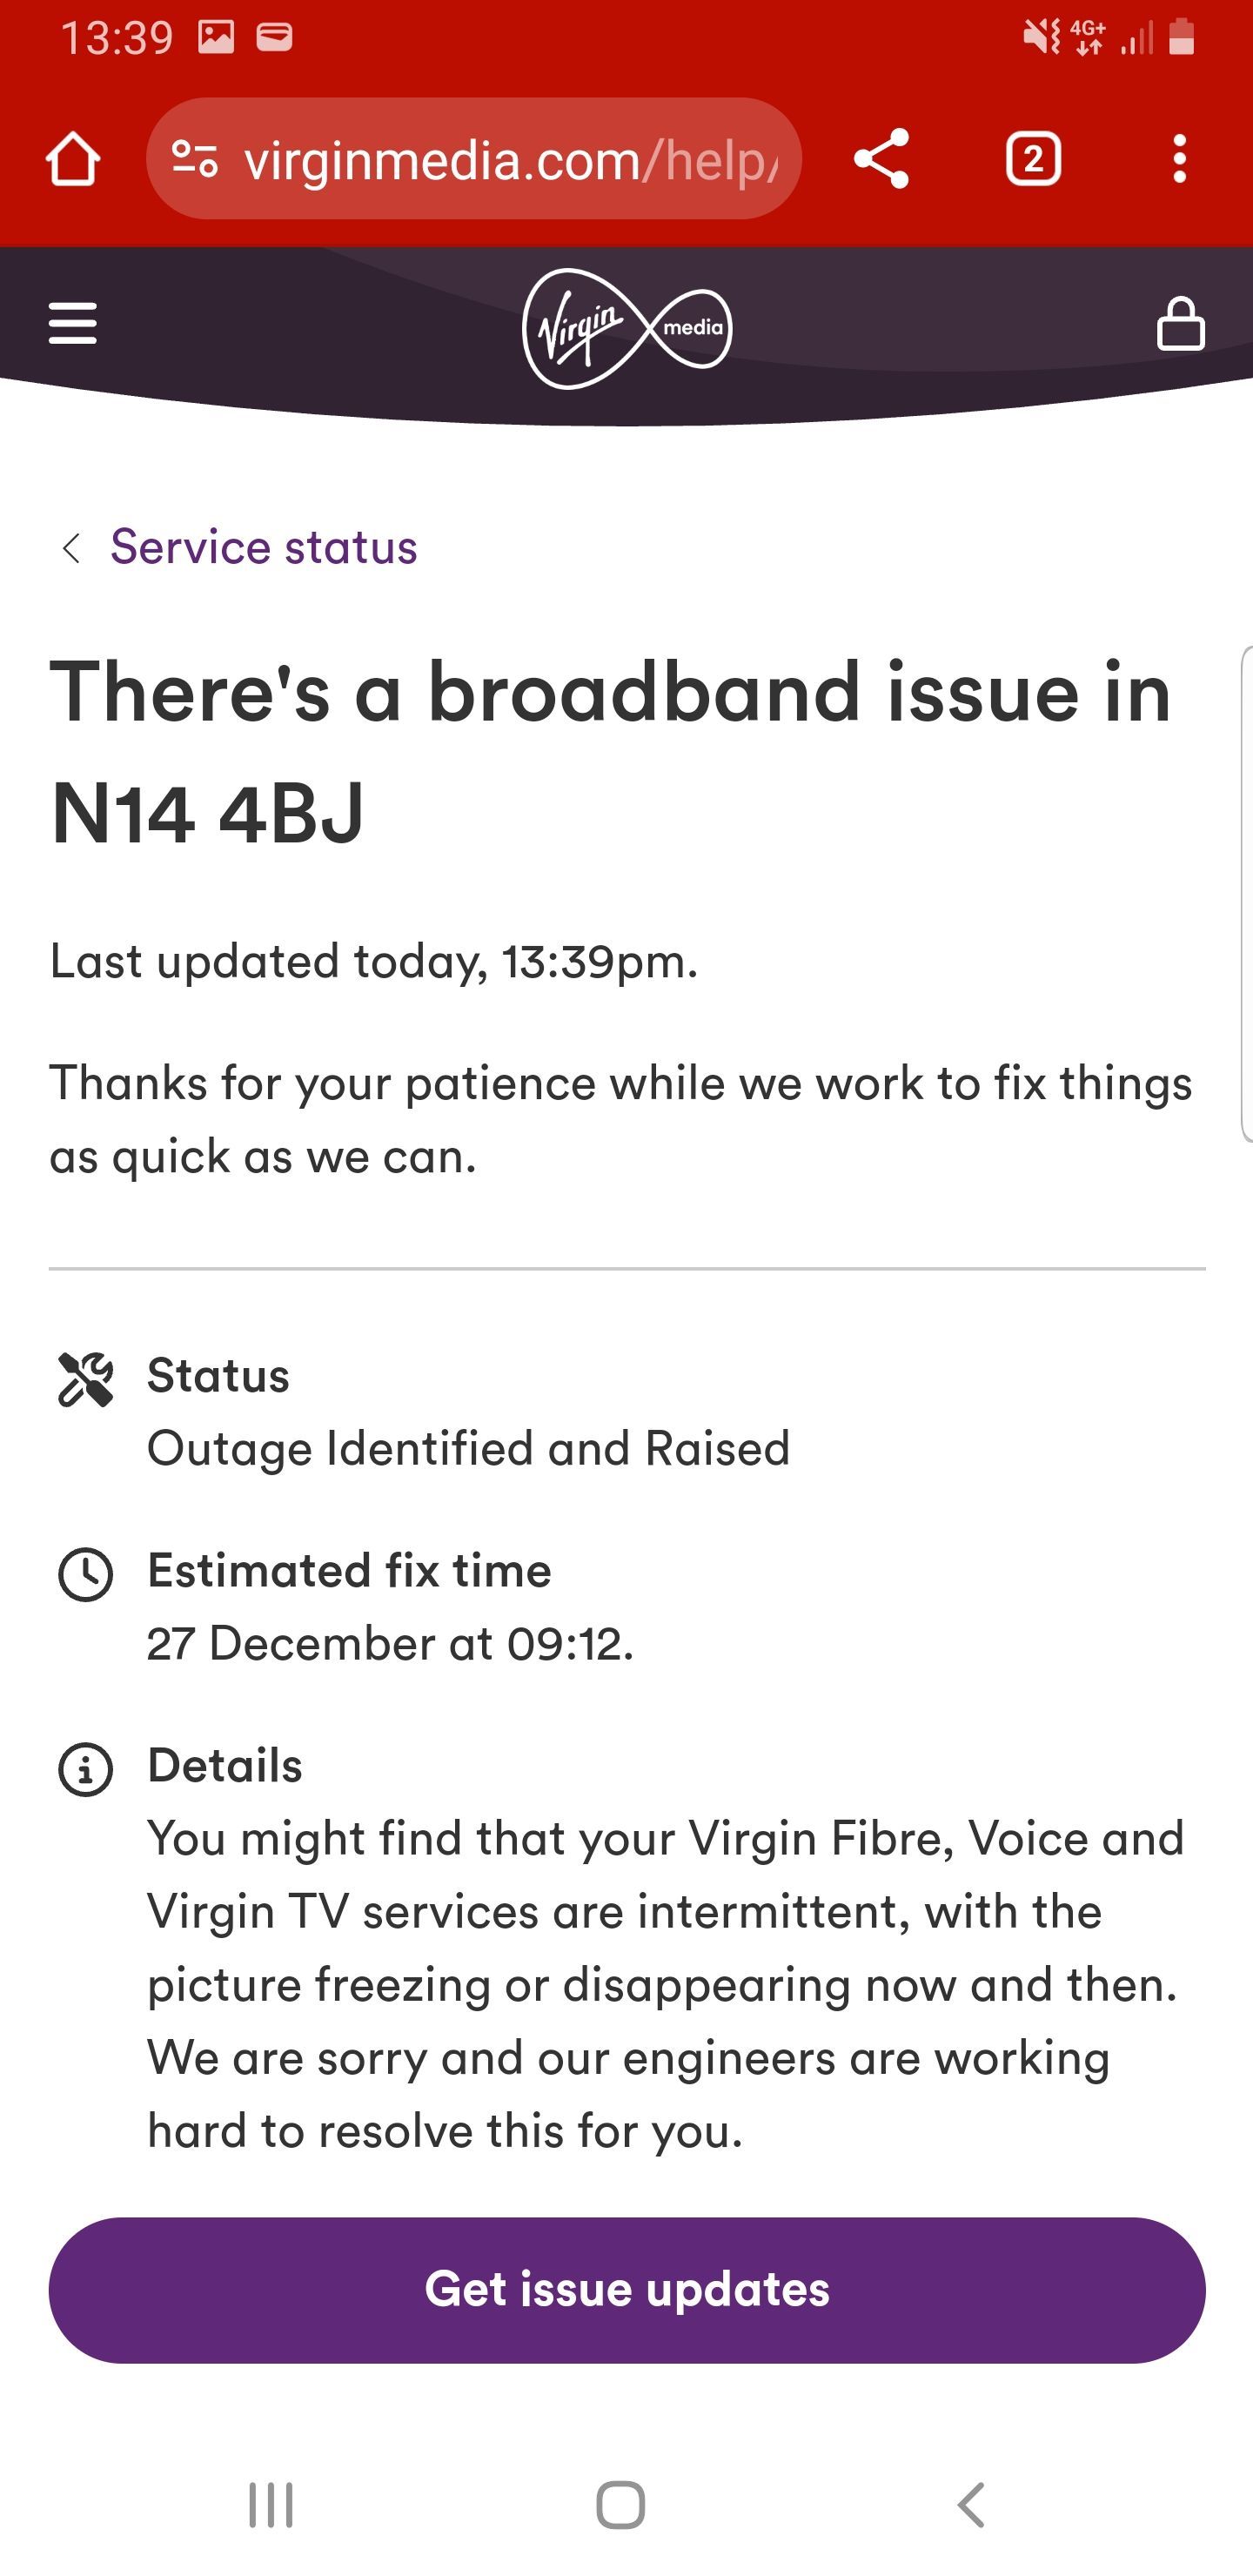The width and height of the screenshot is (1253, 2576).
Task: Tap the Virgin Media logo
Action: pyautogui.click(x=627, y=328)
